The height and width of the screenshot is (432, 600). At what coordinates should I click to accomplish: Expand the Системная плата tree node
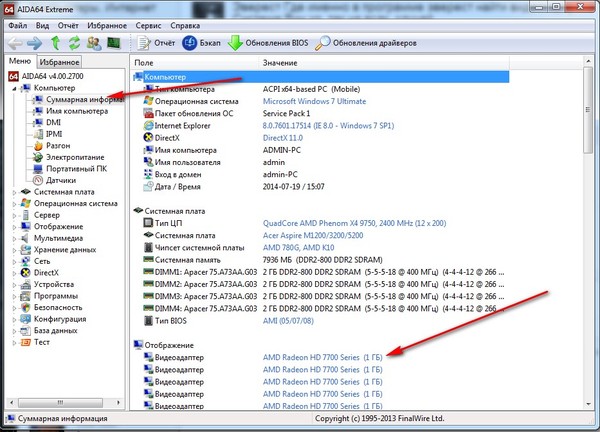13,191
